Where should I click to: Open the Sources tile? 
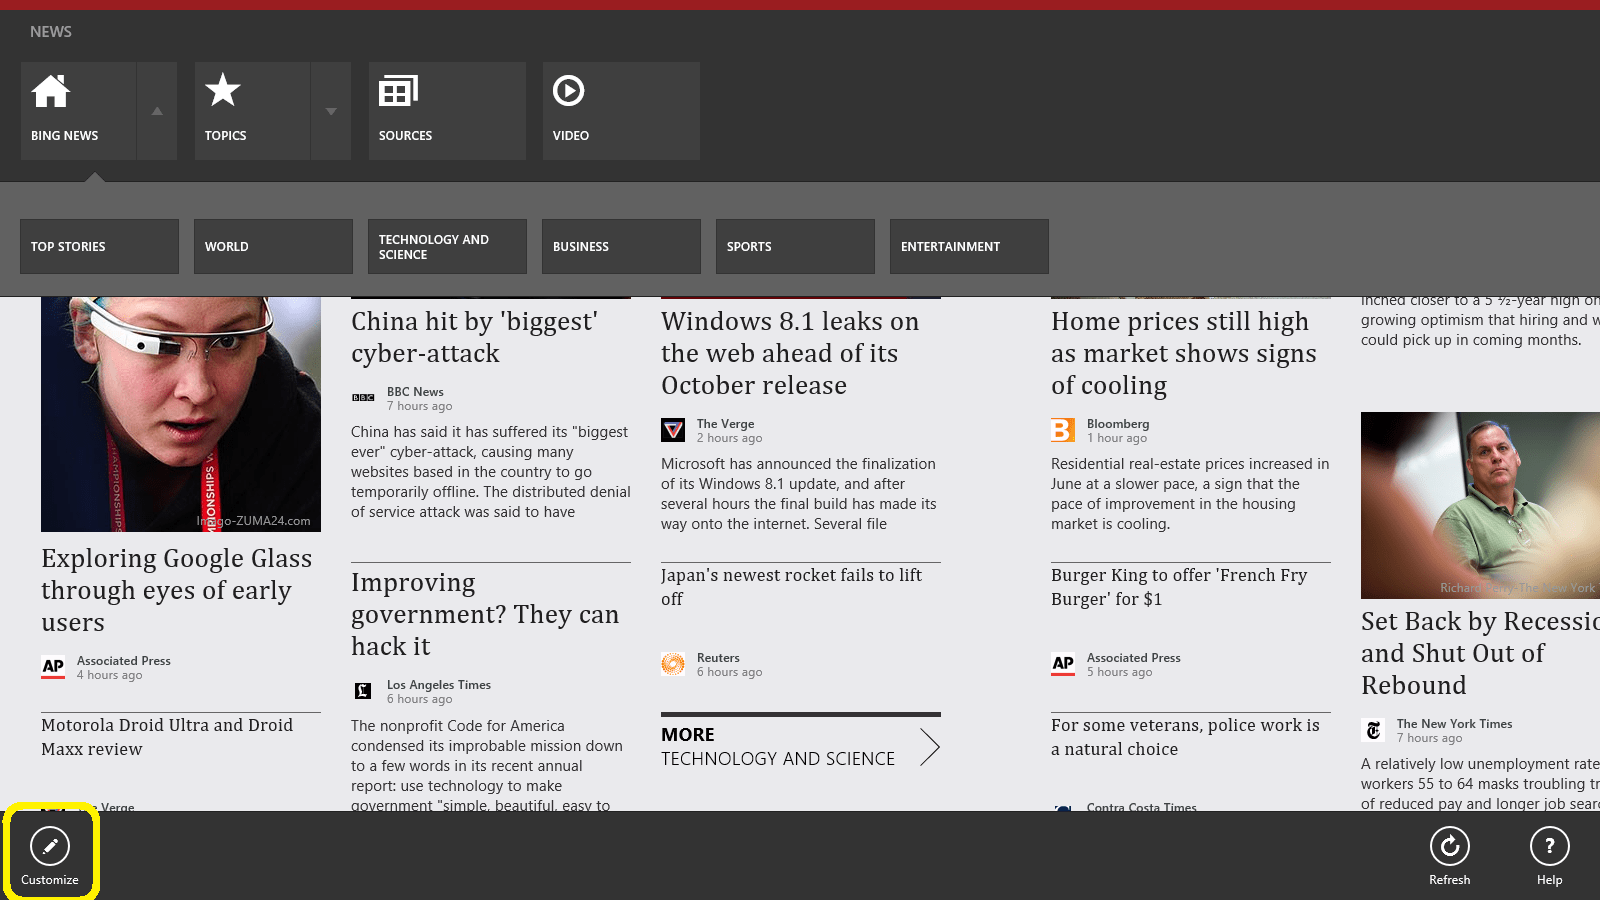(x=447, y=111)
